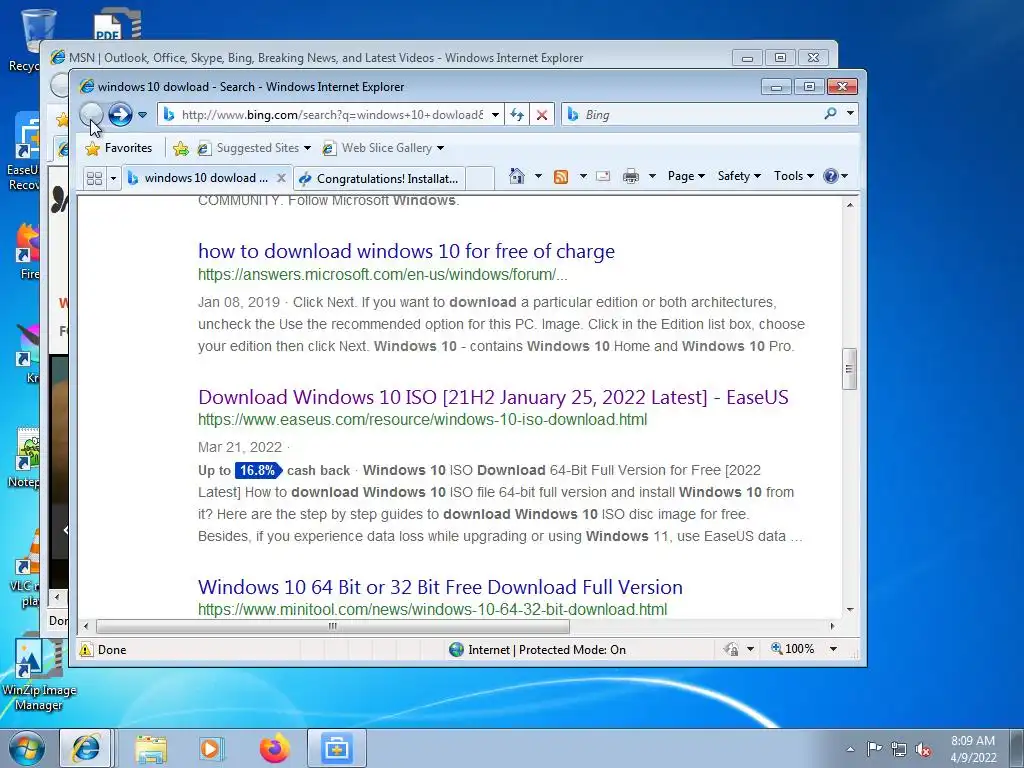The width and height of the screenshot is (1024, 768).
Task: Click the blue toolbox app on taskbar
Action: pyautogui.click(x=336, y=748)
